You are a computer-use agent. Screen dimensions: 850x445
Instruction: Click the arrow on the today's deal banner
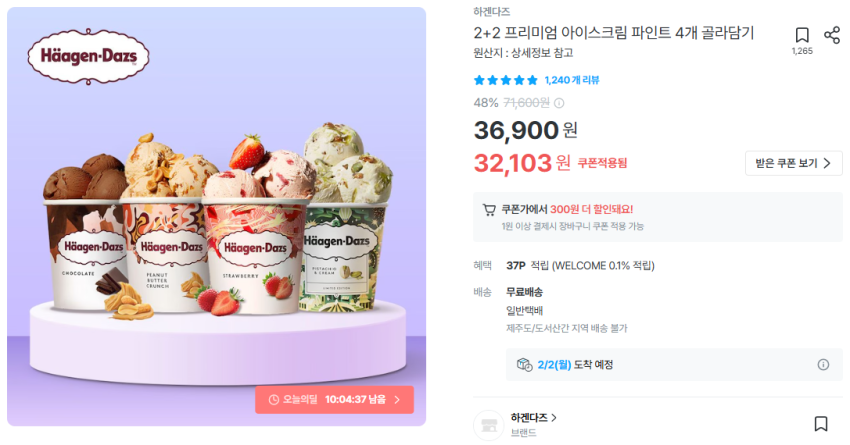coord(397,400)
